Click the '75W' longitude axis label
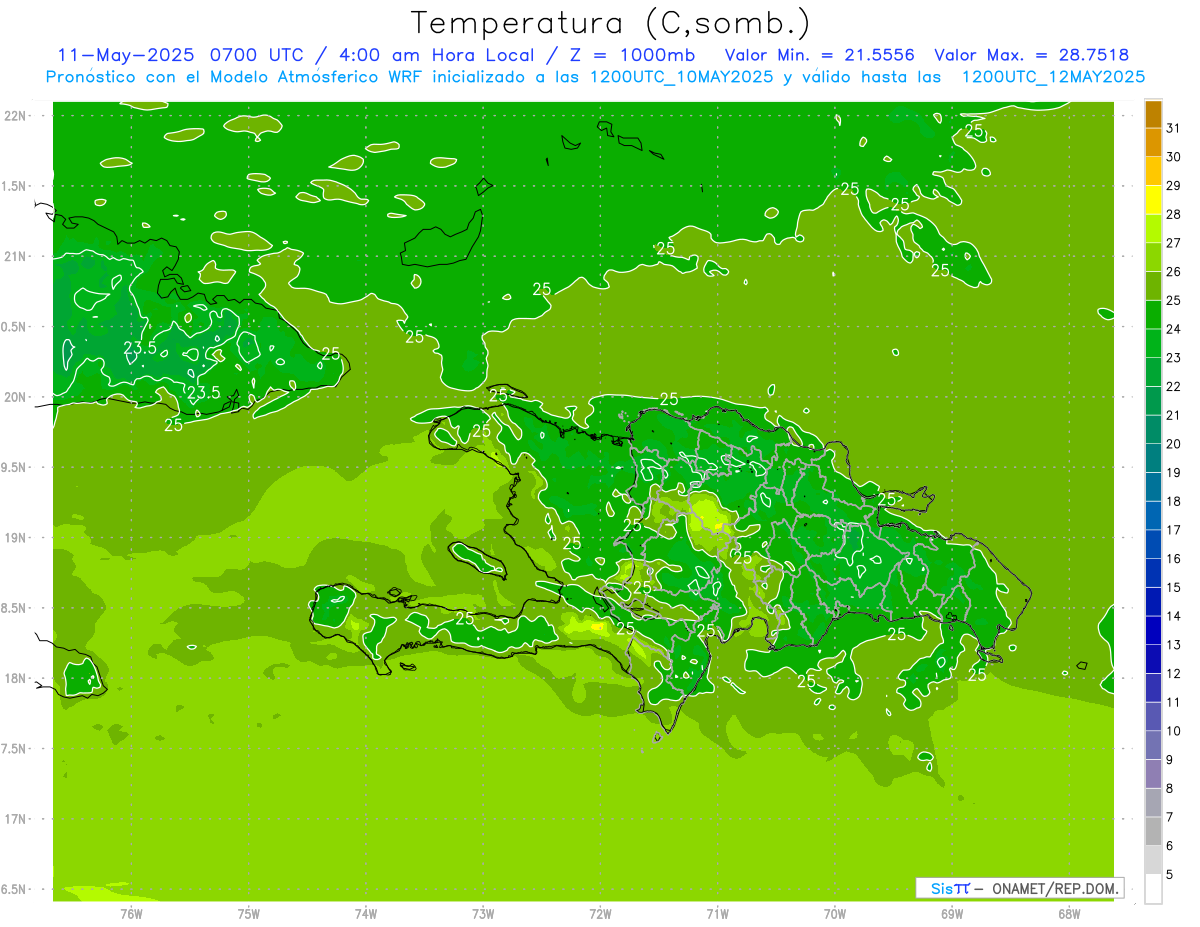The height and width of the screenshot is (927, 1200). [x=249, y=913]
